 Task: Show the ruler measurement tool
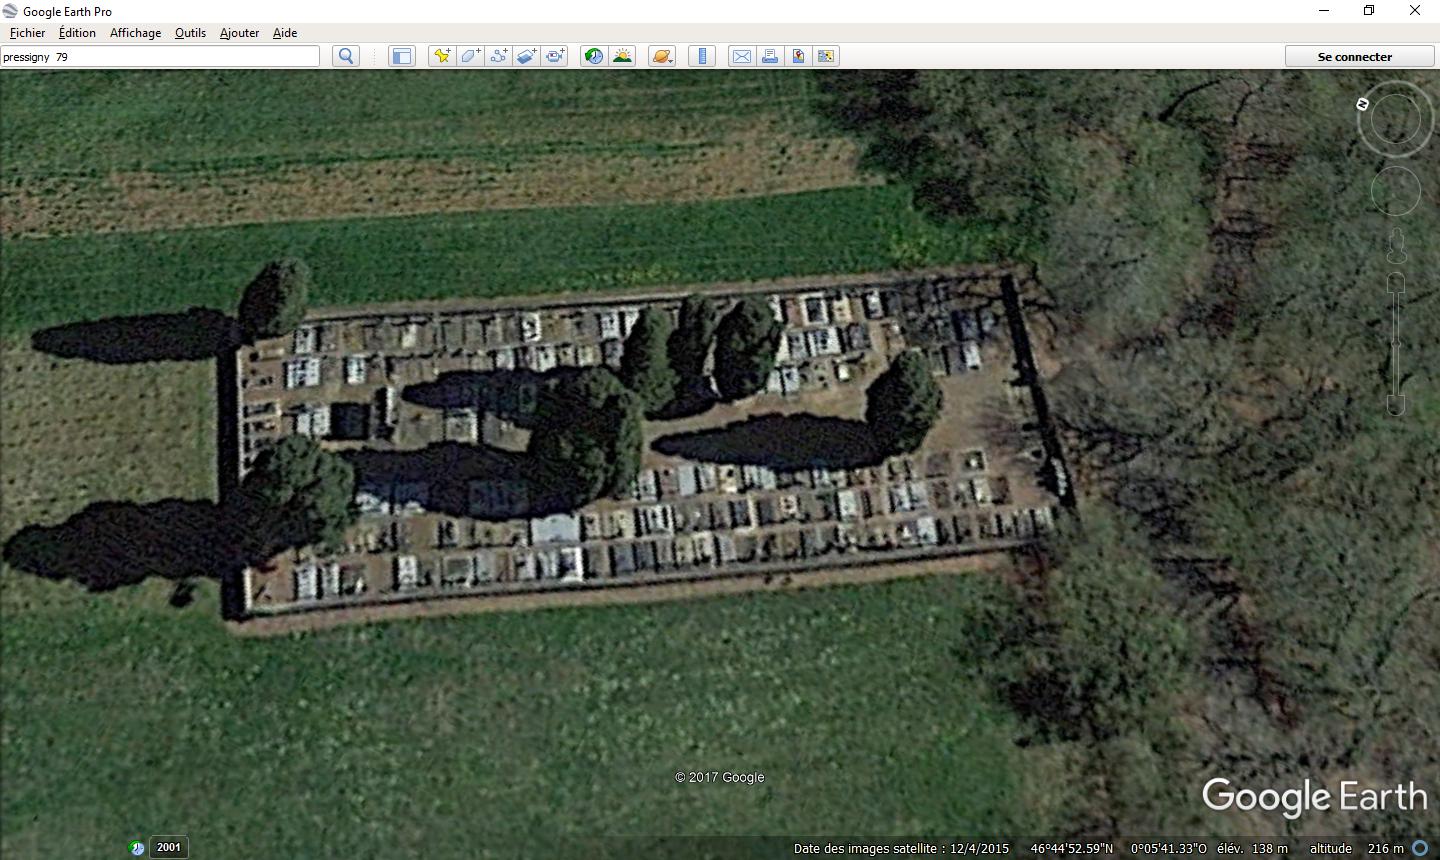tap(702, 56)
